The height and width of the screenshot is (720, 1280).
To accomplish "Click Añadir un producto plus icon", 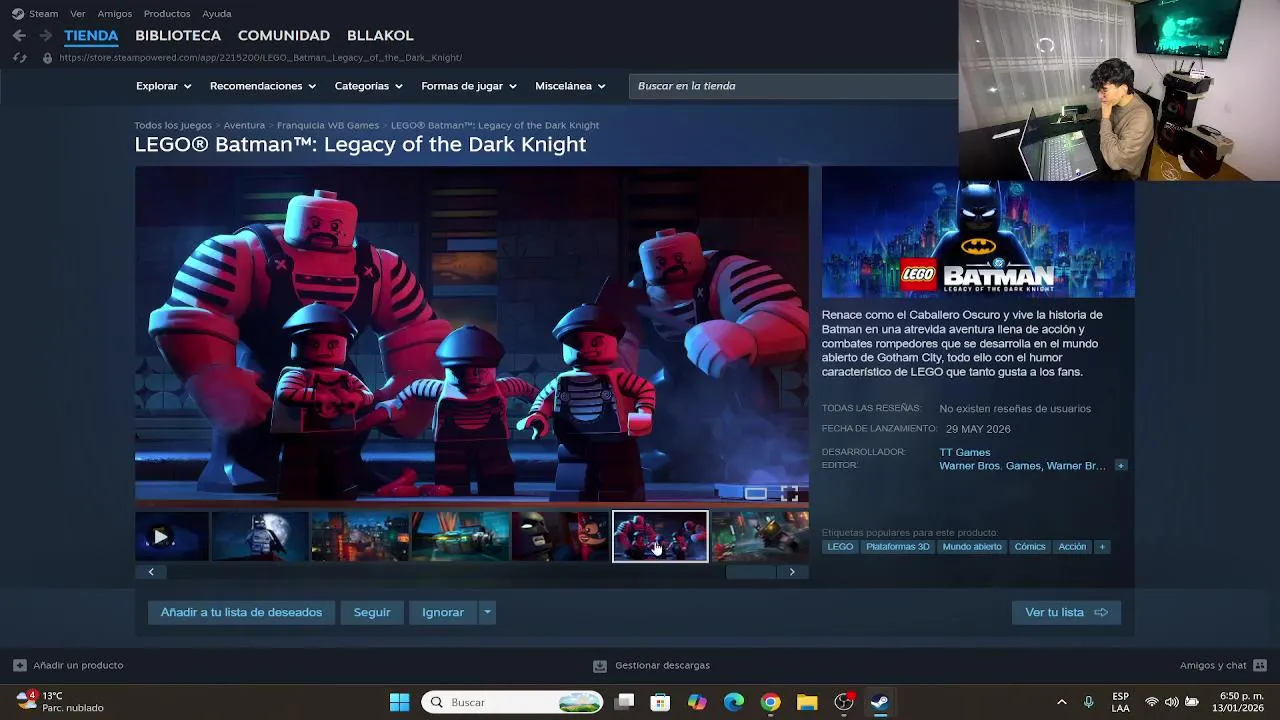I will point(20,665).
